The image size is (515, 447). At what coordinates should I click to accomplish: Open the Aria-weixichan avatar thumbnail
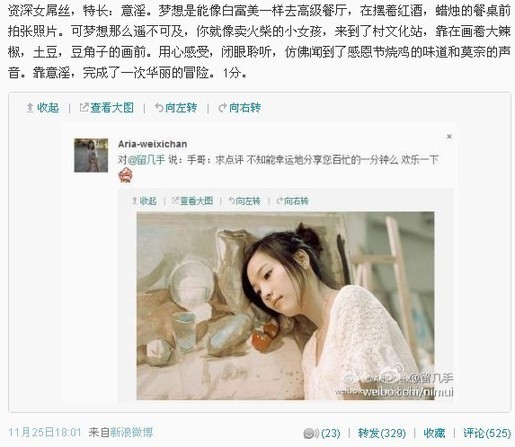pyautogui.click(x=91, y=155)
